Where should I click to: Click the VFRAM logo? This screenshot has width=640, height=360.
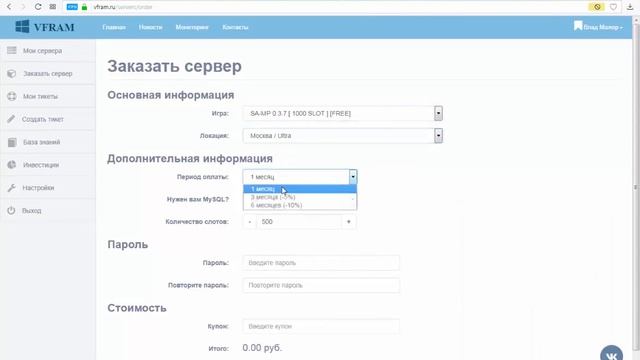coord(45,27)
